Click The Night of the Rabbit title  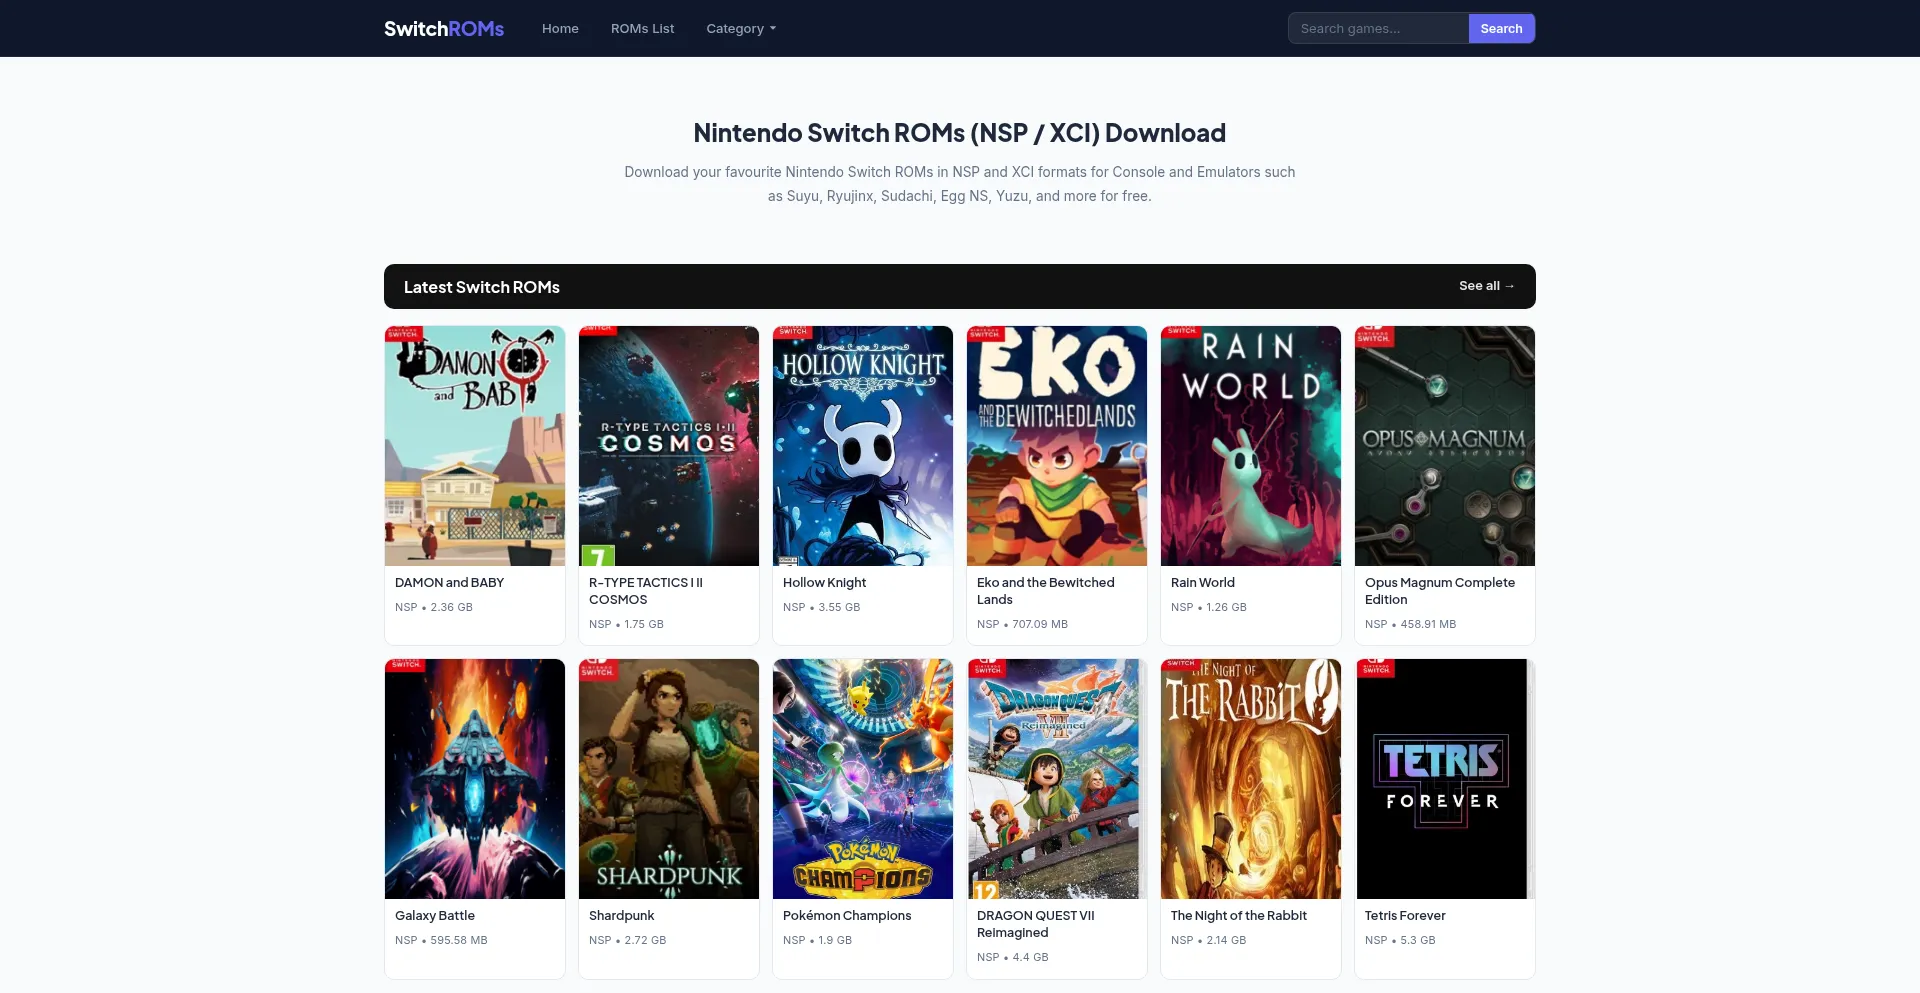pos(1239,916)
